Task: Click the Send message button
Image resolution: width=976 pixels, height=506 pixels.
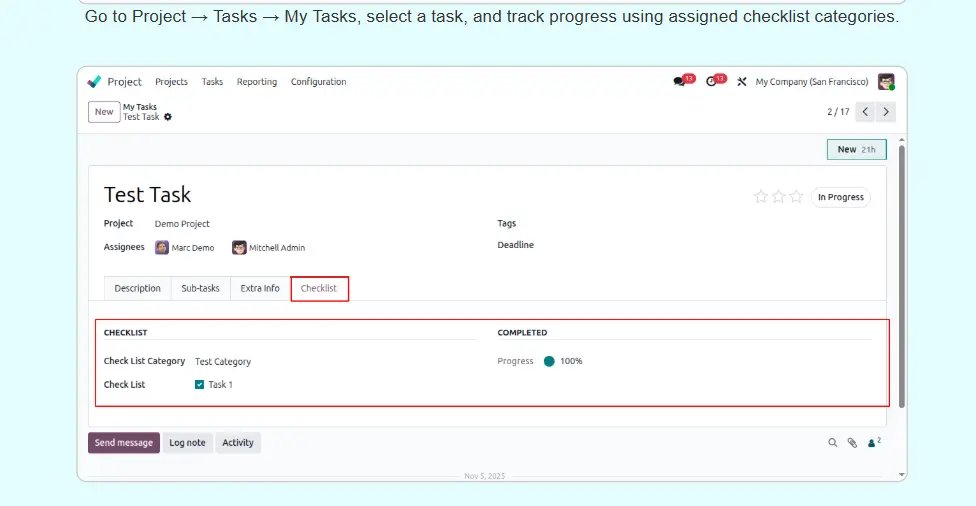Action: (123, 443)
